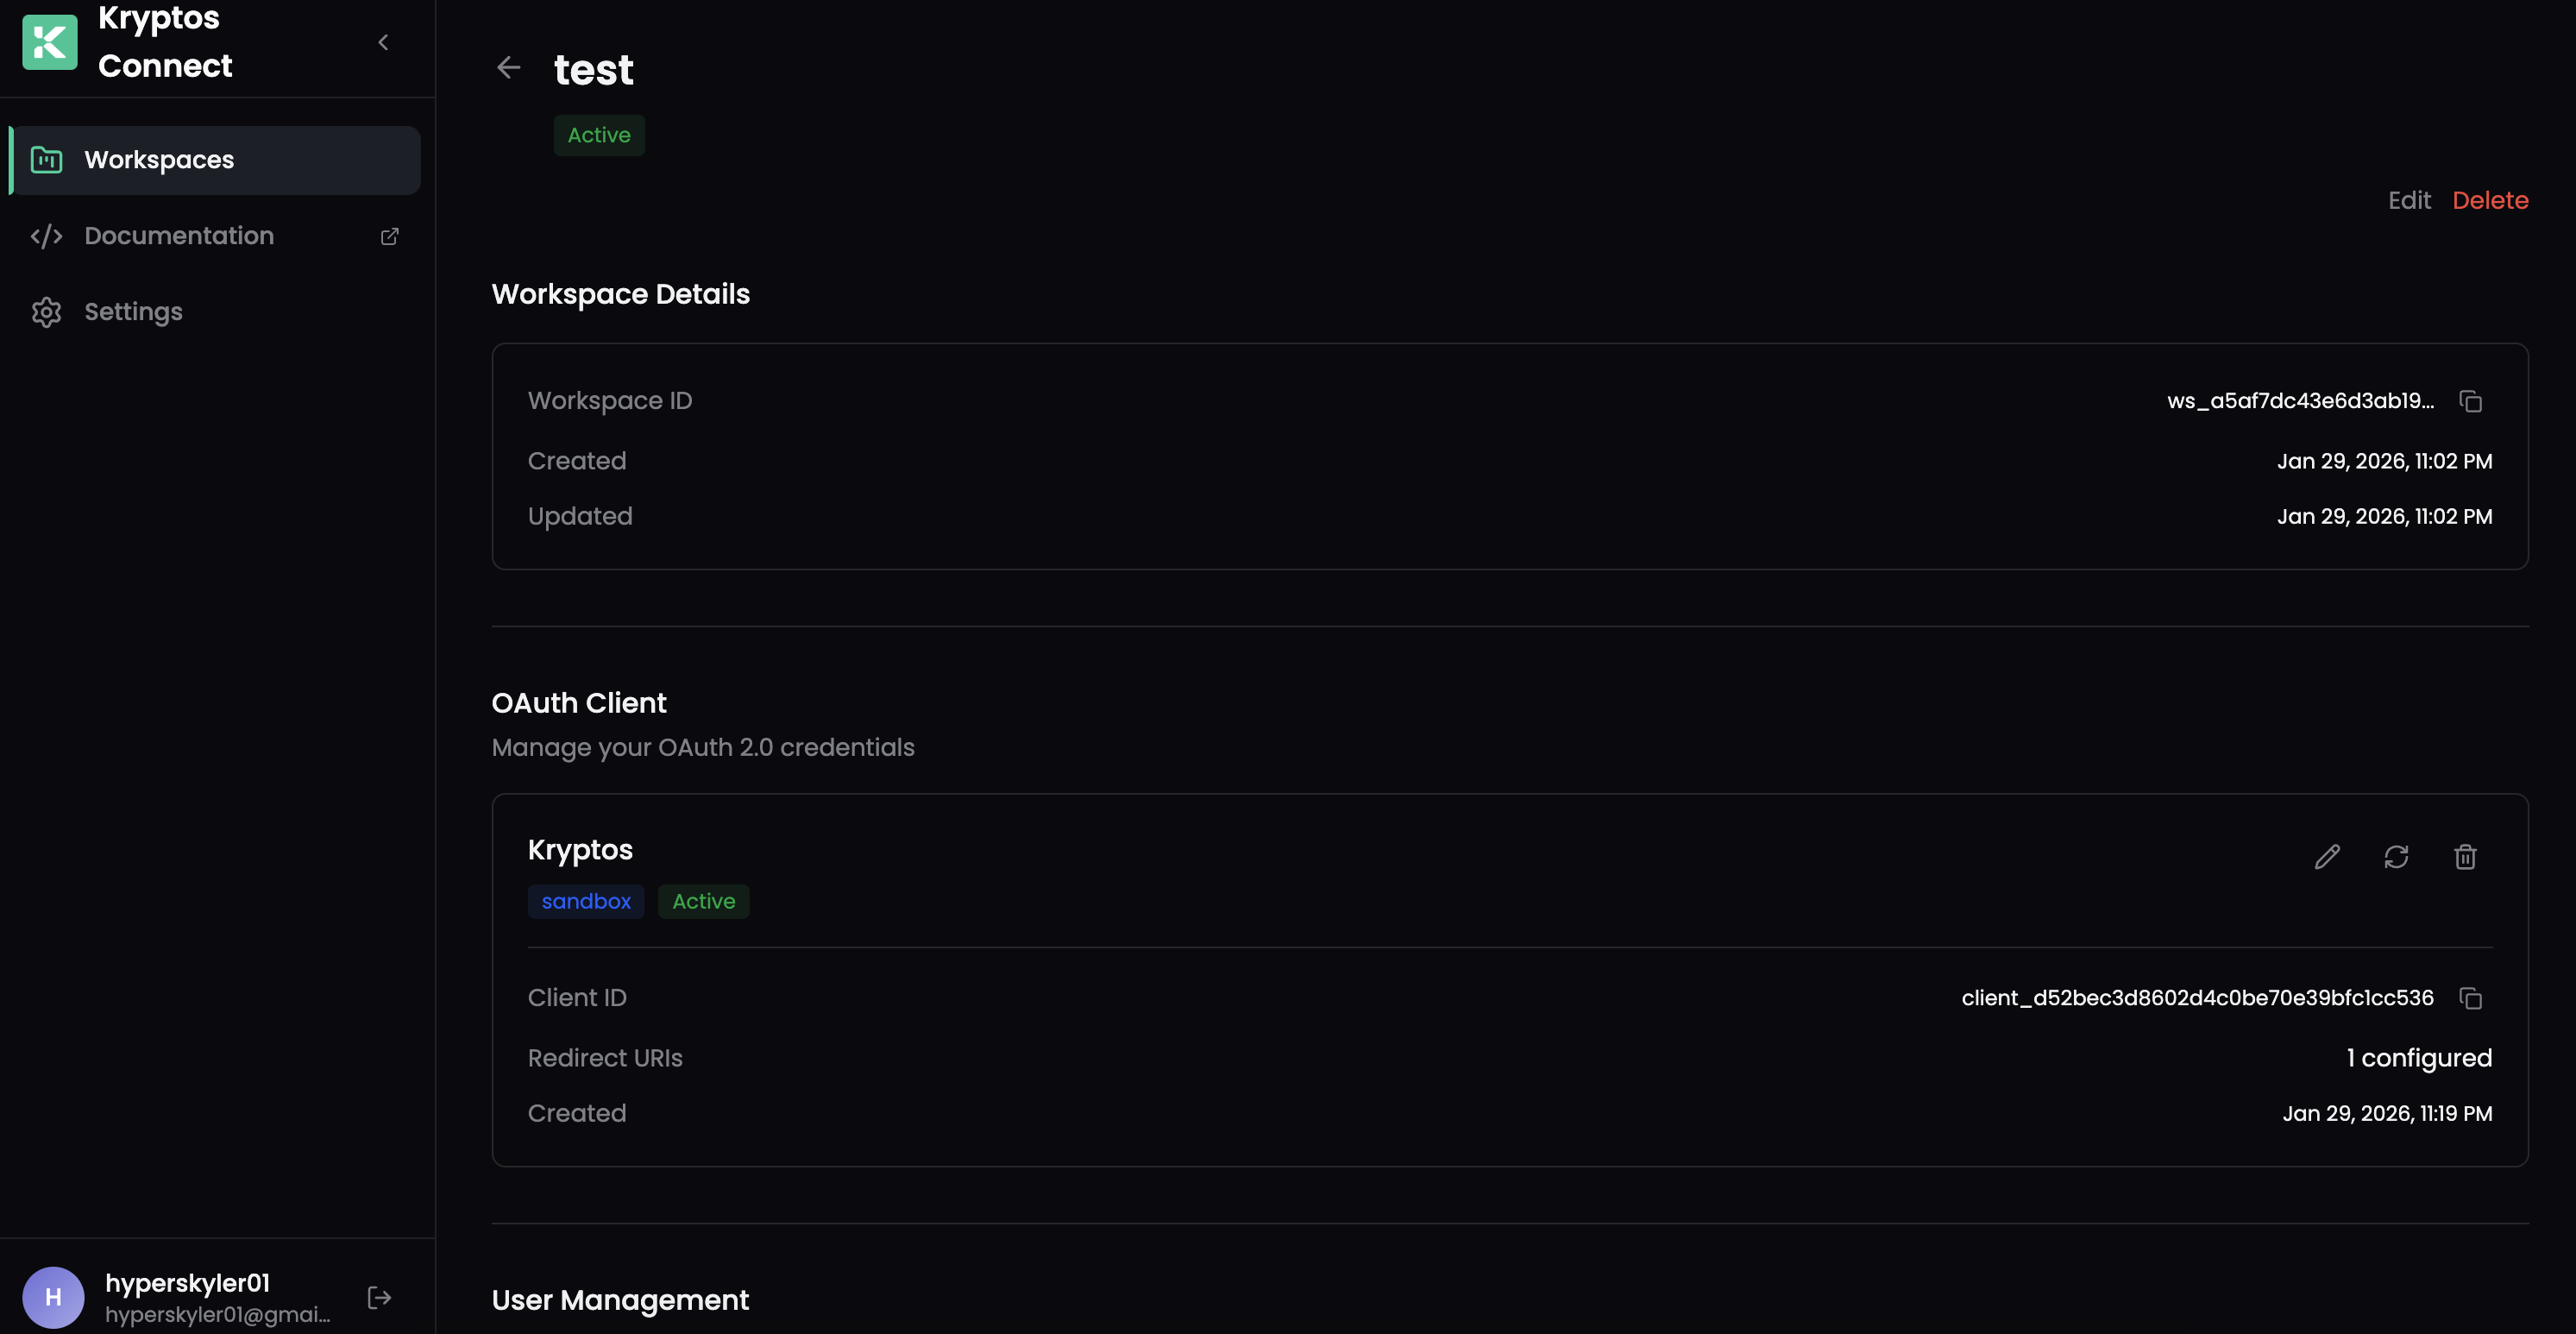The height and width of the screenshot is (1334, 2576).
Task: Open the Documentation page
Action: [179, 235]
